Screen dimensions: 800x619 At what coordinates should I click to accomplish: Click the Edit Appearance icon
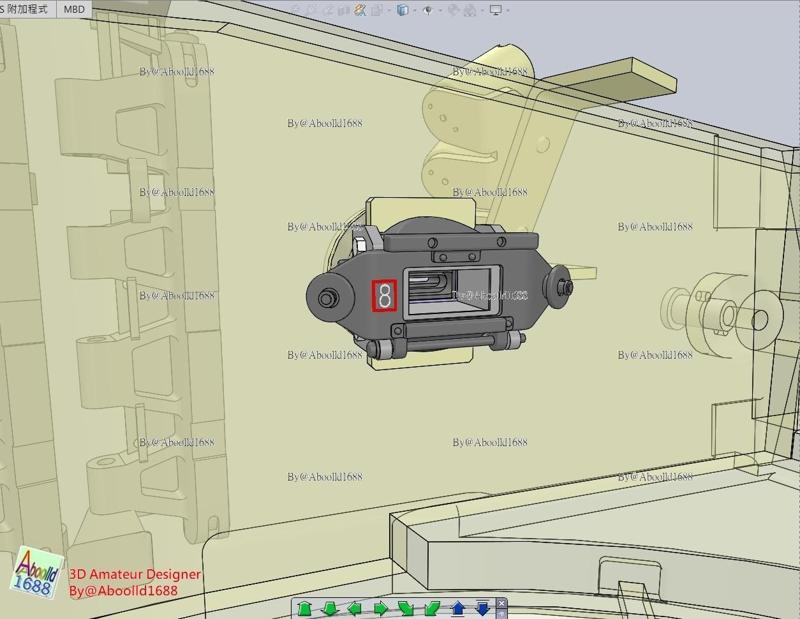click(454, 10)
